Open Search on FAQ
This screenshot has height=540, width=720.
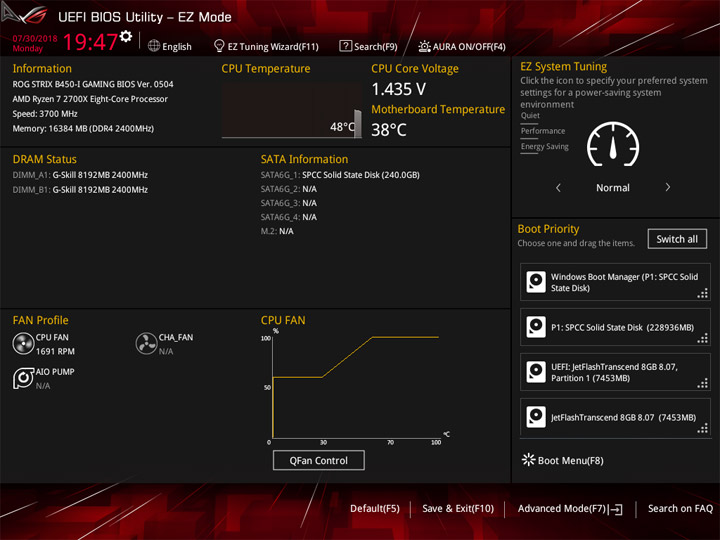pyautogui.click(x=680, y=508)
